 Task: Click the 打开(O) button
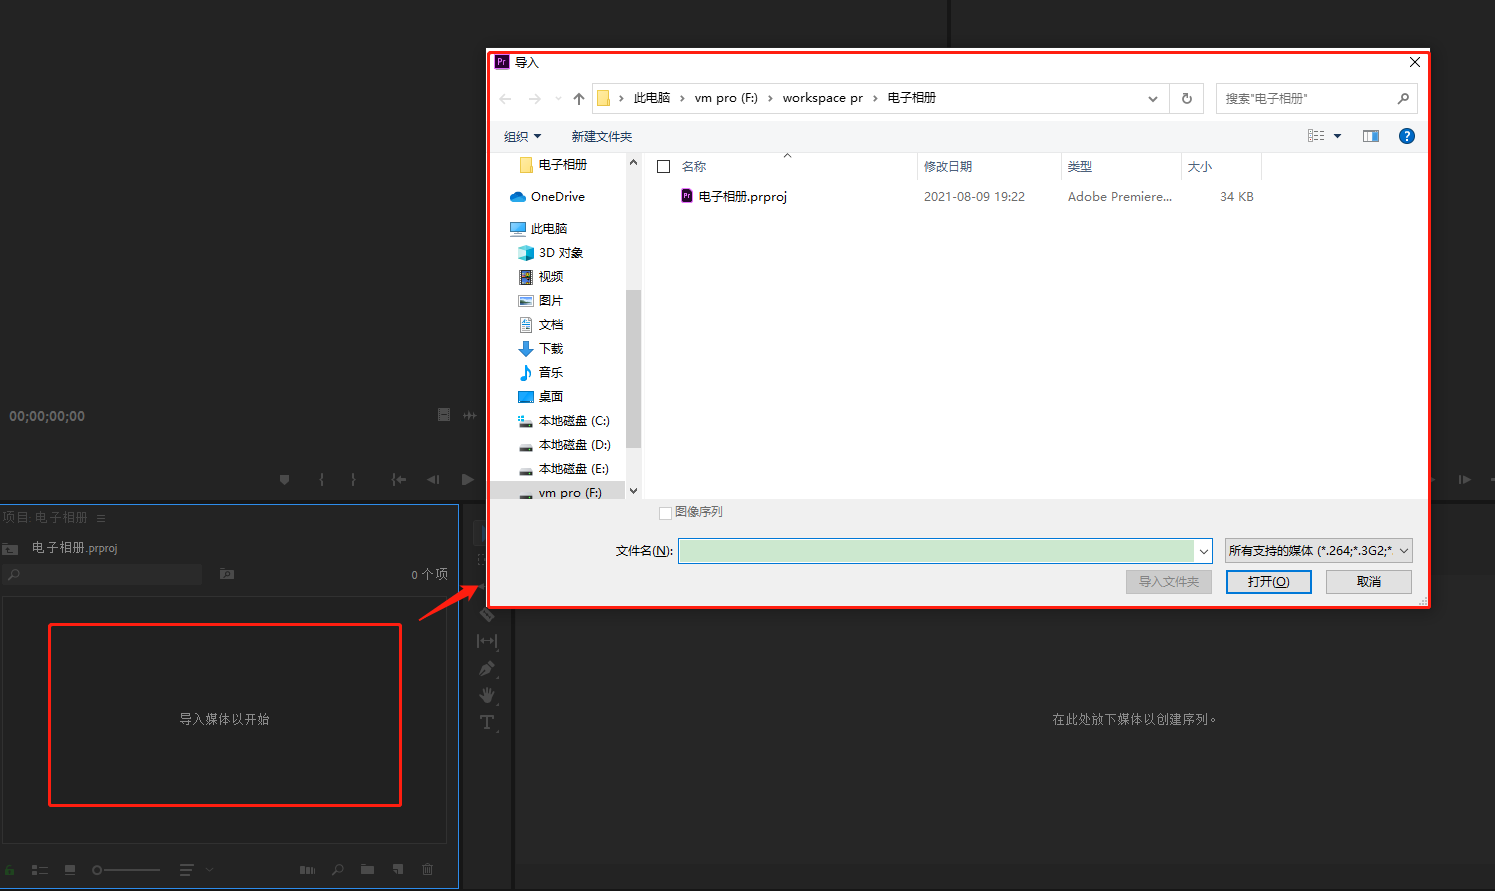(x=1269, y=582)
